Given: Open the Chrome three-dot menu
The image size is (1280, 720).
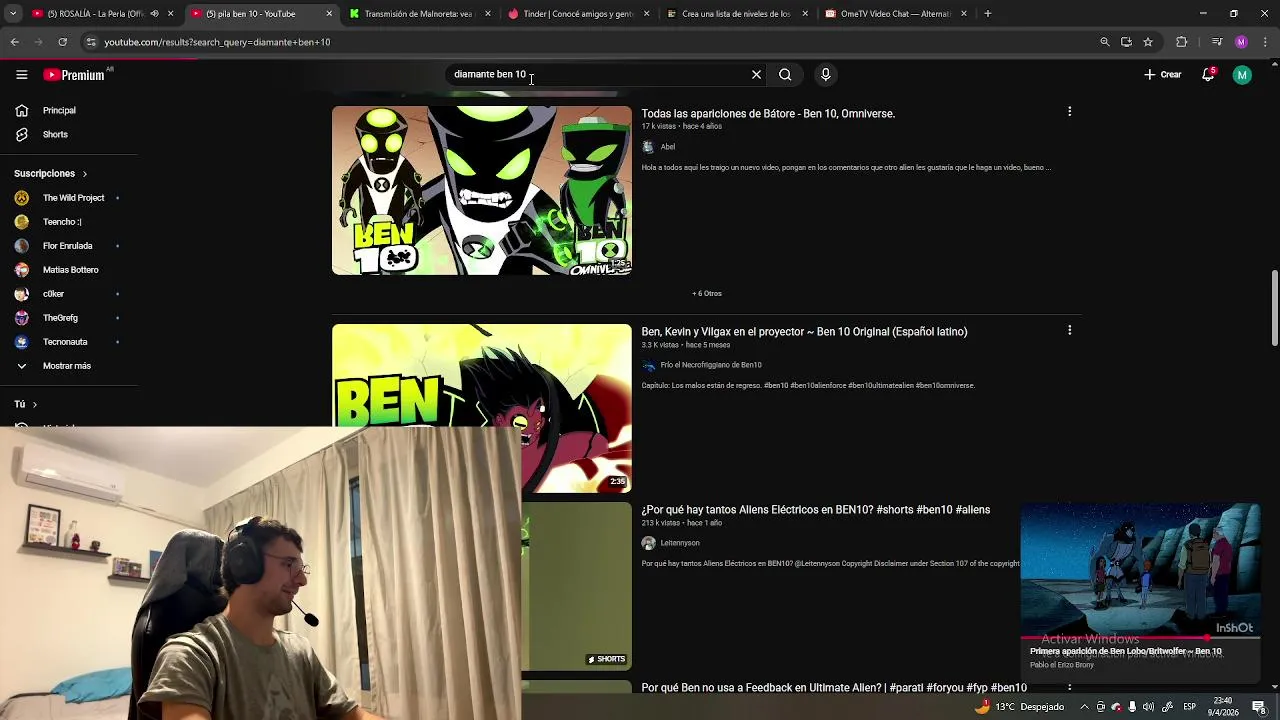Looking at the screenshot, I should point(1265,42).
